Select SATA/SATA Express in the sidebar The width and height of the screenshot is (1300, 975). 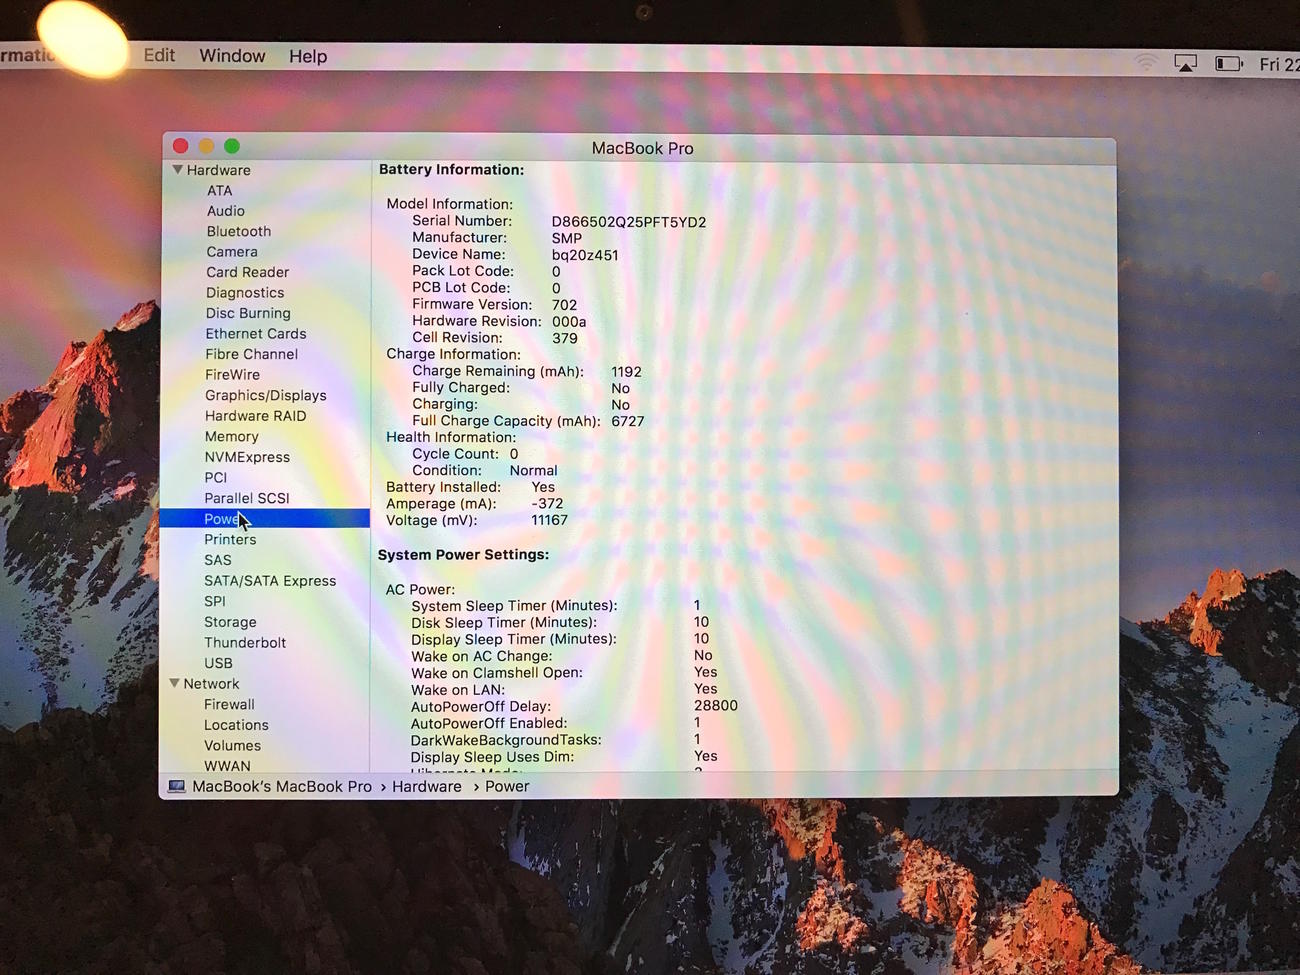270,581
